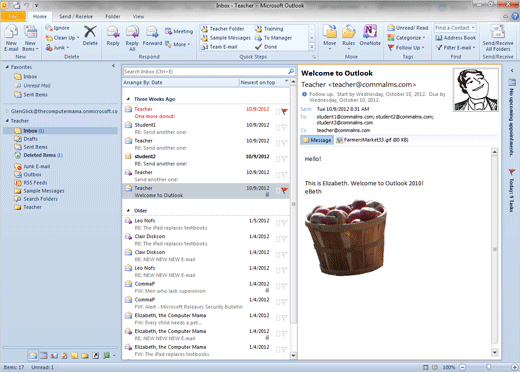
Task: Switch to the Home ribbon tab
Action: (40, 16)
